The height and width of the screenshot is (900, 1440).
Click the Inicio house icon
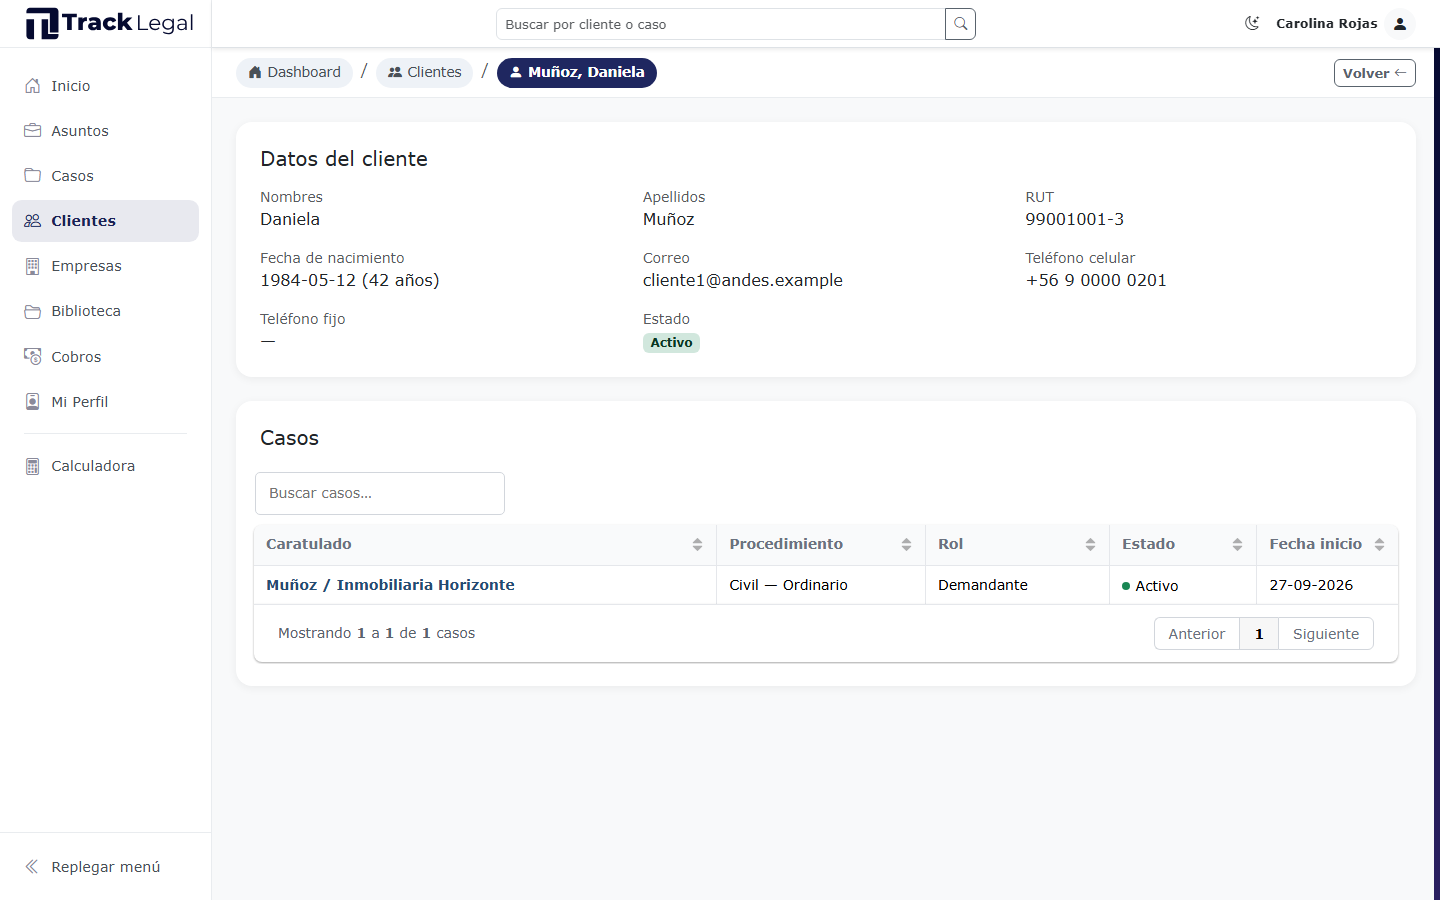pyautogui.click(x=33, y=86)
